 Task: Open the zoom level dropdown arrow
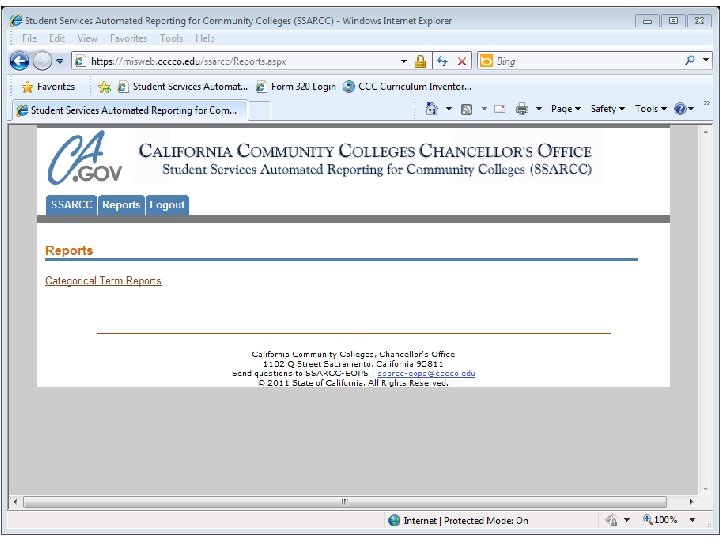tap(692, 520)
